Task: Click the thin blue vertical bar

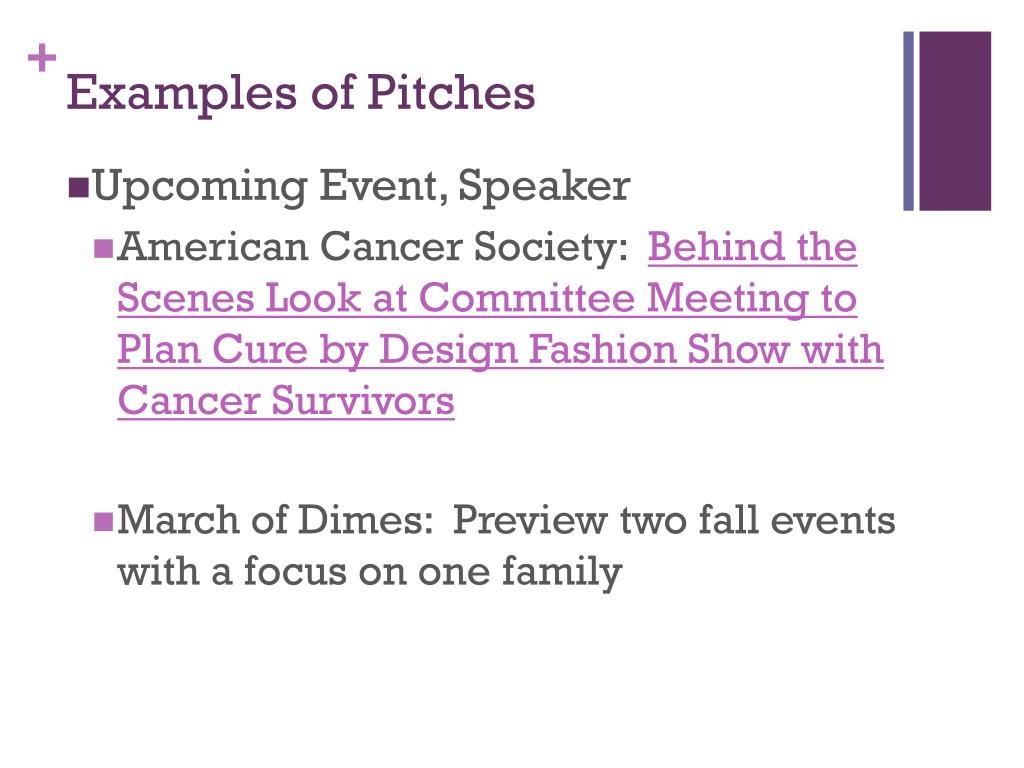Action: pos(908,121)
